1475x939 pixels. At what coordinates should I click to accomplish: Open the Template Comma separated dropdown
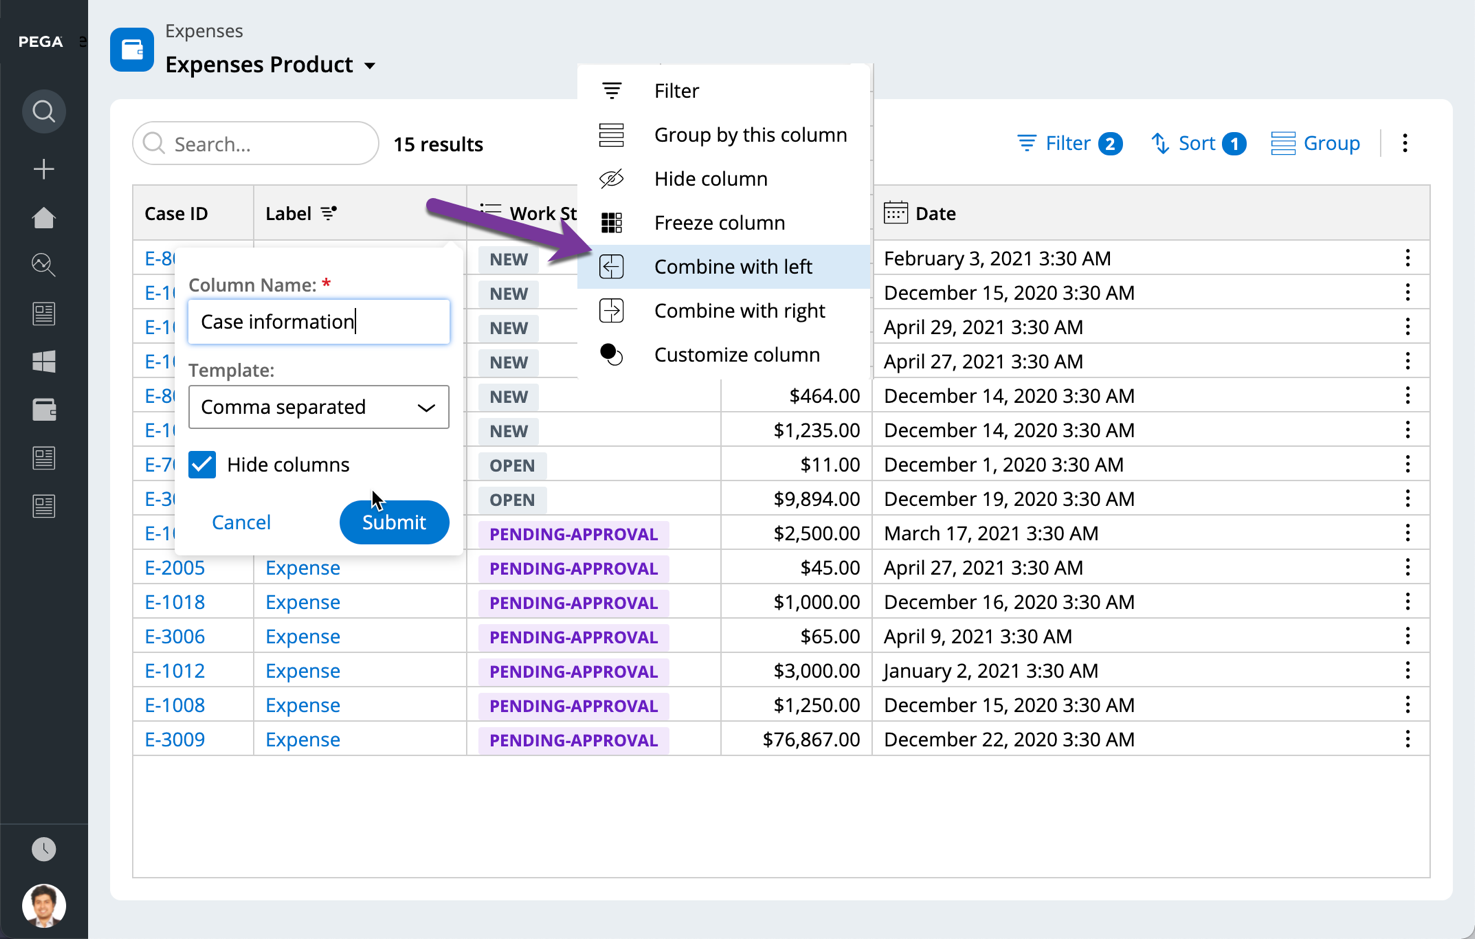[318, 407]
